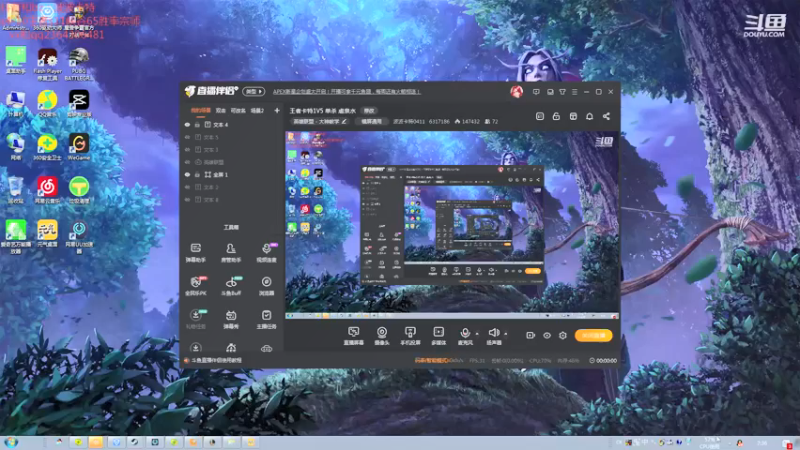The width and height of the screenshot is (800, 450).
Task: Open the message icon beside the avatar
Action: [536, 92]
